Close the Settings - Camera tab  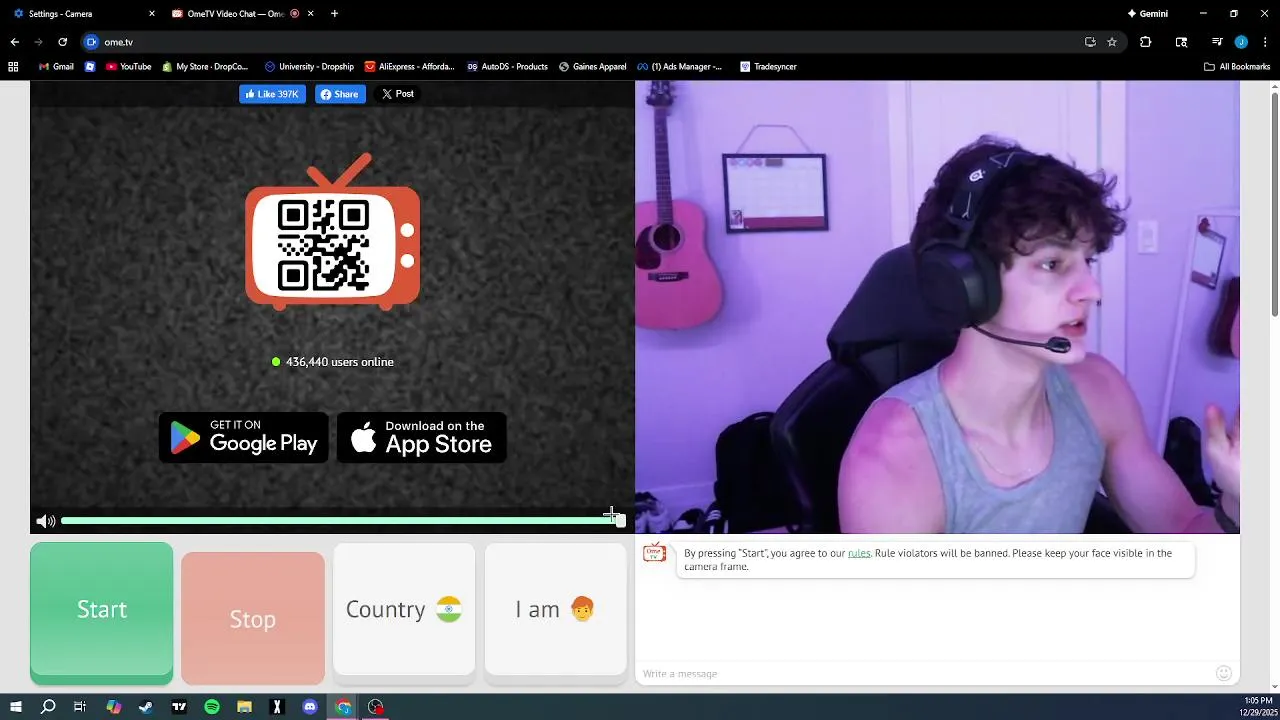coord(152,14)
